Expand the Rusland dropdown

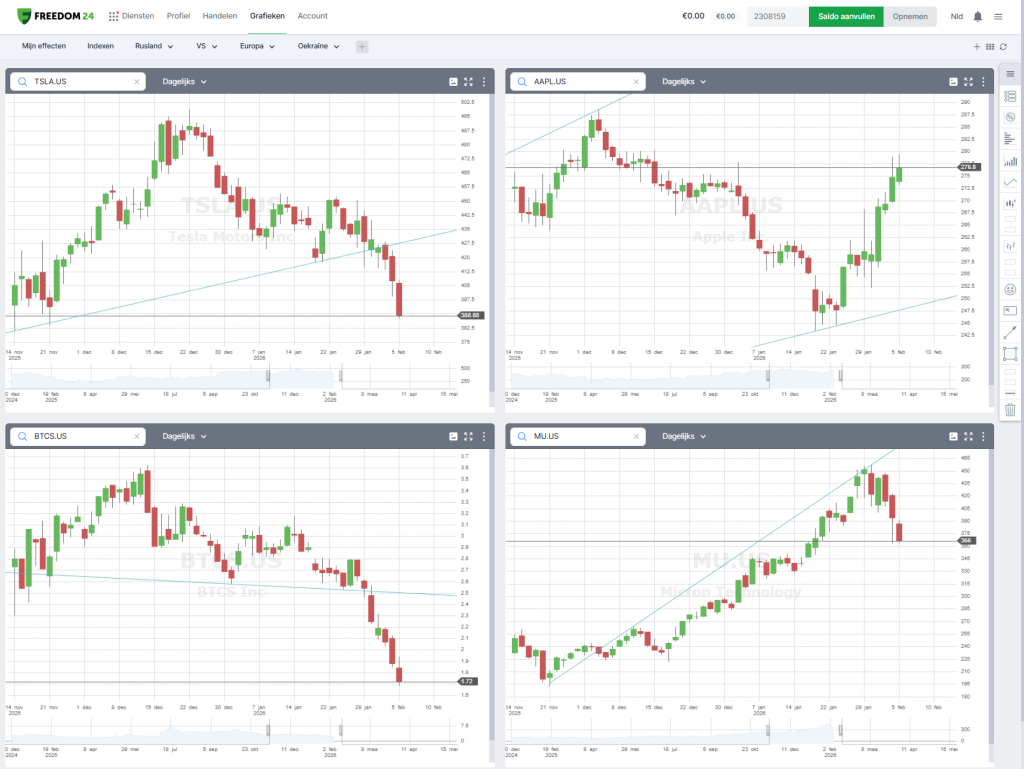coord(154,46)
